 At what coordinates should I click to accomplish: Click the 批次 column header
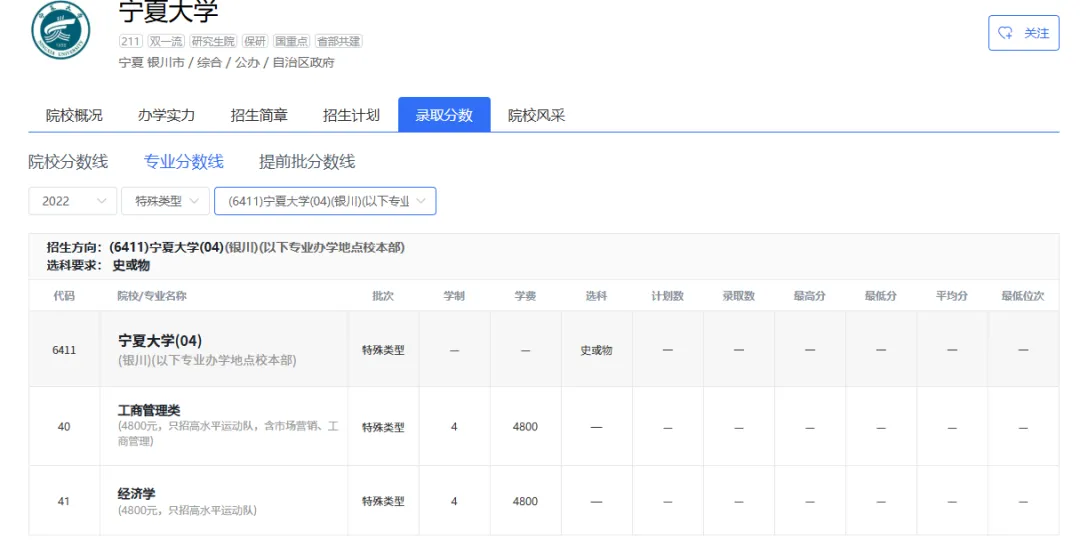coord(383,296)
